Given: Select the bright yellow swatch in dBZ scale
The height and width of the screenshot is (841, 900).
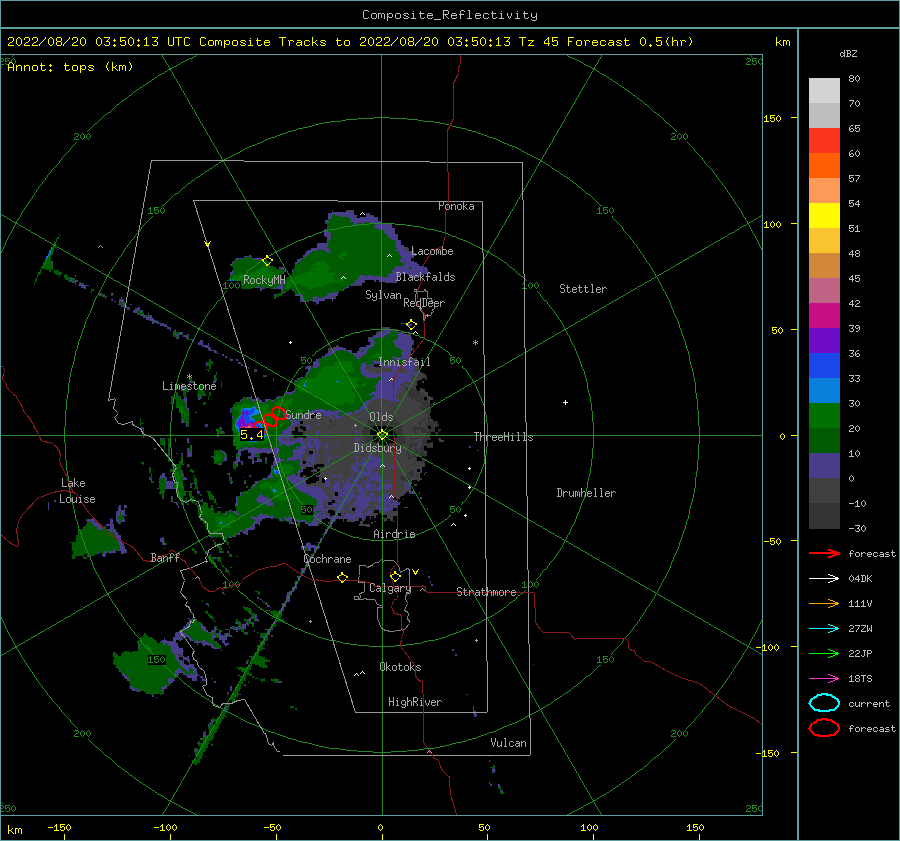Looking at the screenshot, I should [824, 215].
